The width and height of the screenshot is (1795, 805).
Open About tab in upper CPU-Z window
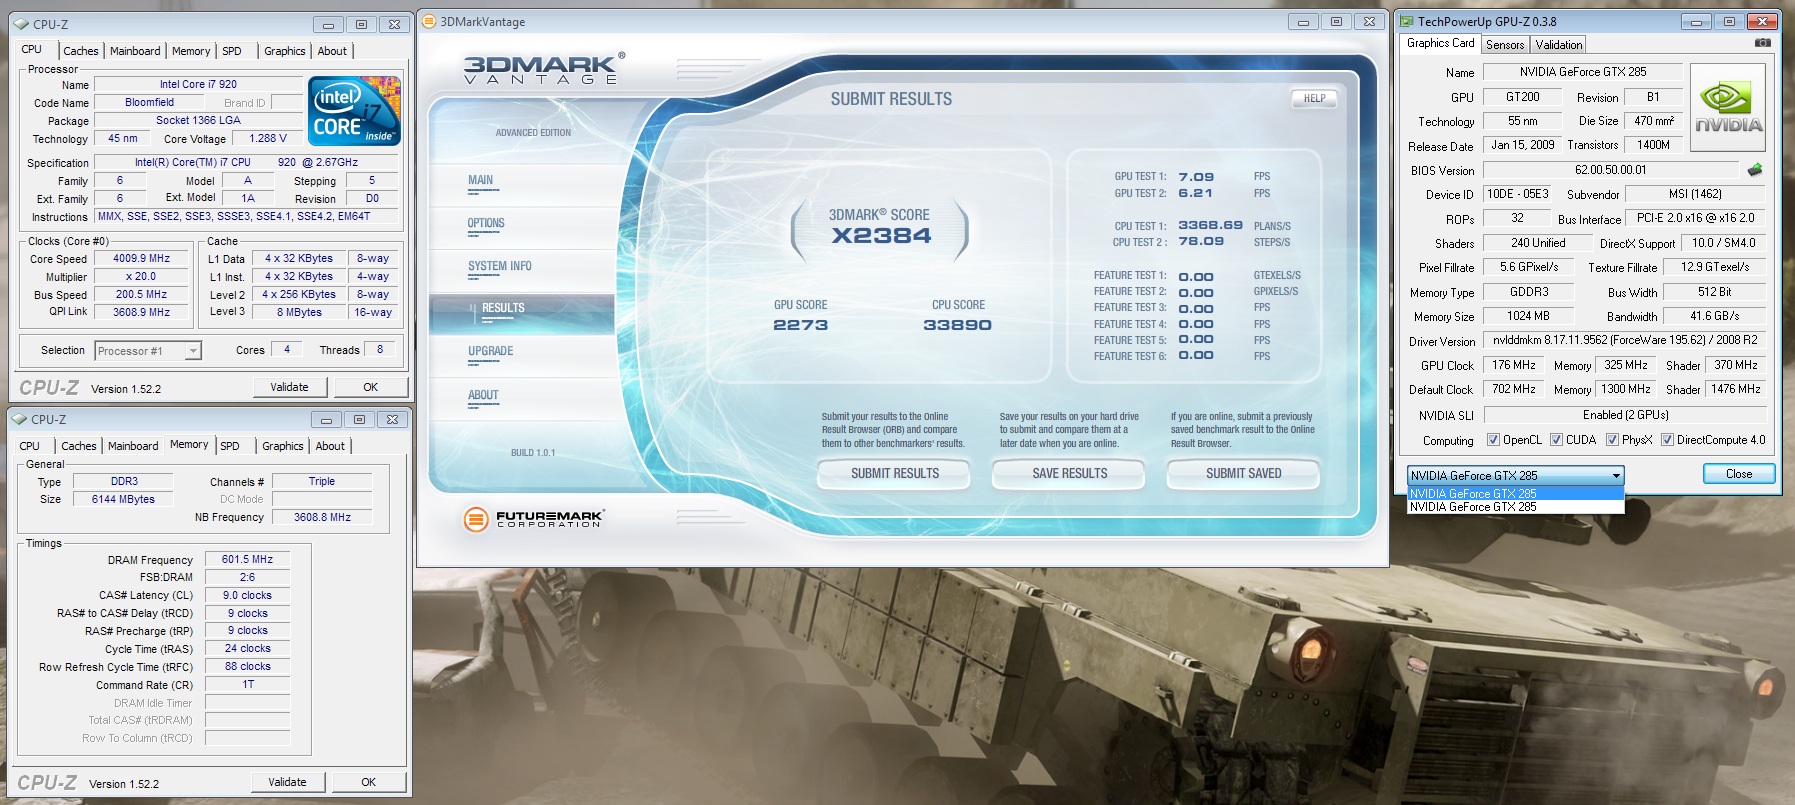coord(333,51)
